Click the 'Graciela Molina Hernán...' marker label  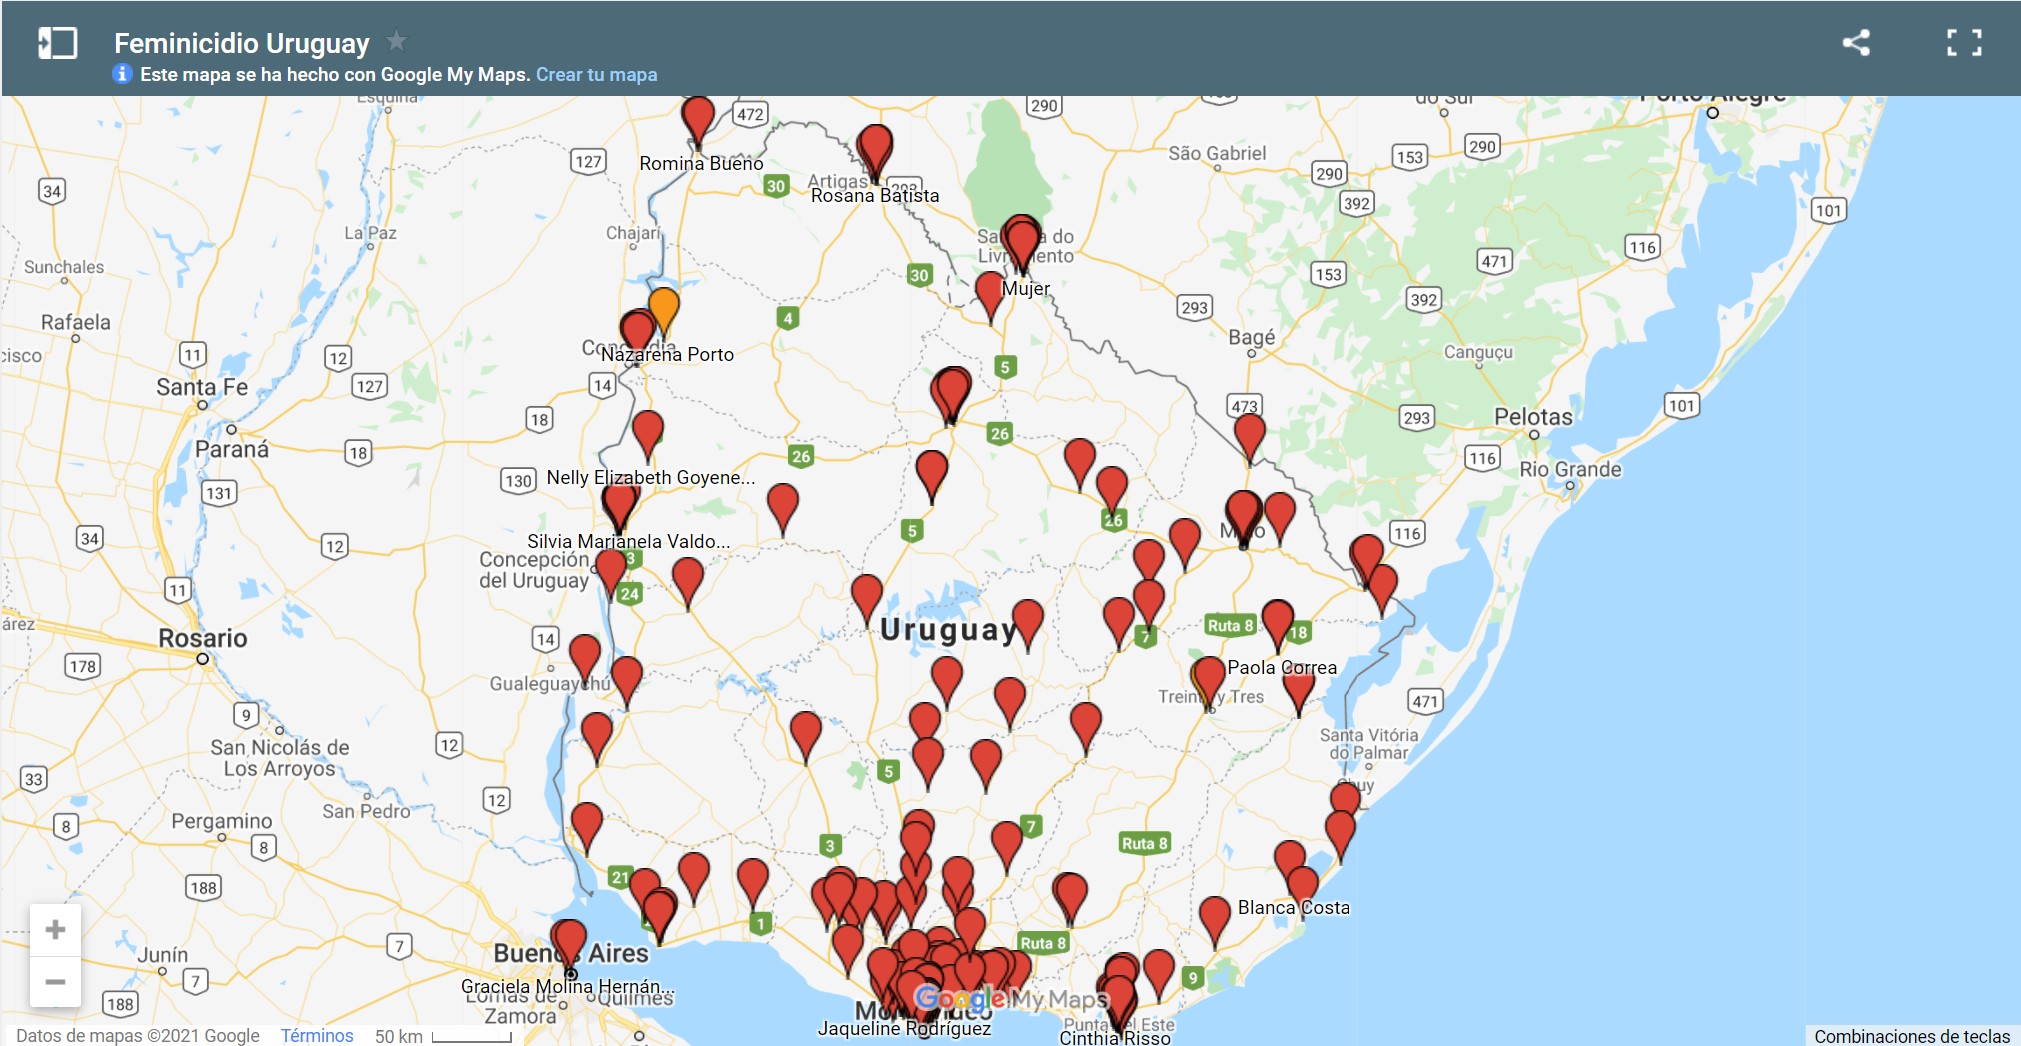click(568, 986)
